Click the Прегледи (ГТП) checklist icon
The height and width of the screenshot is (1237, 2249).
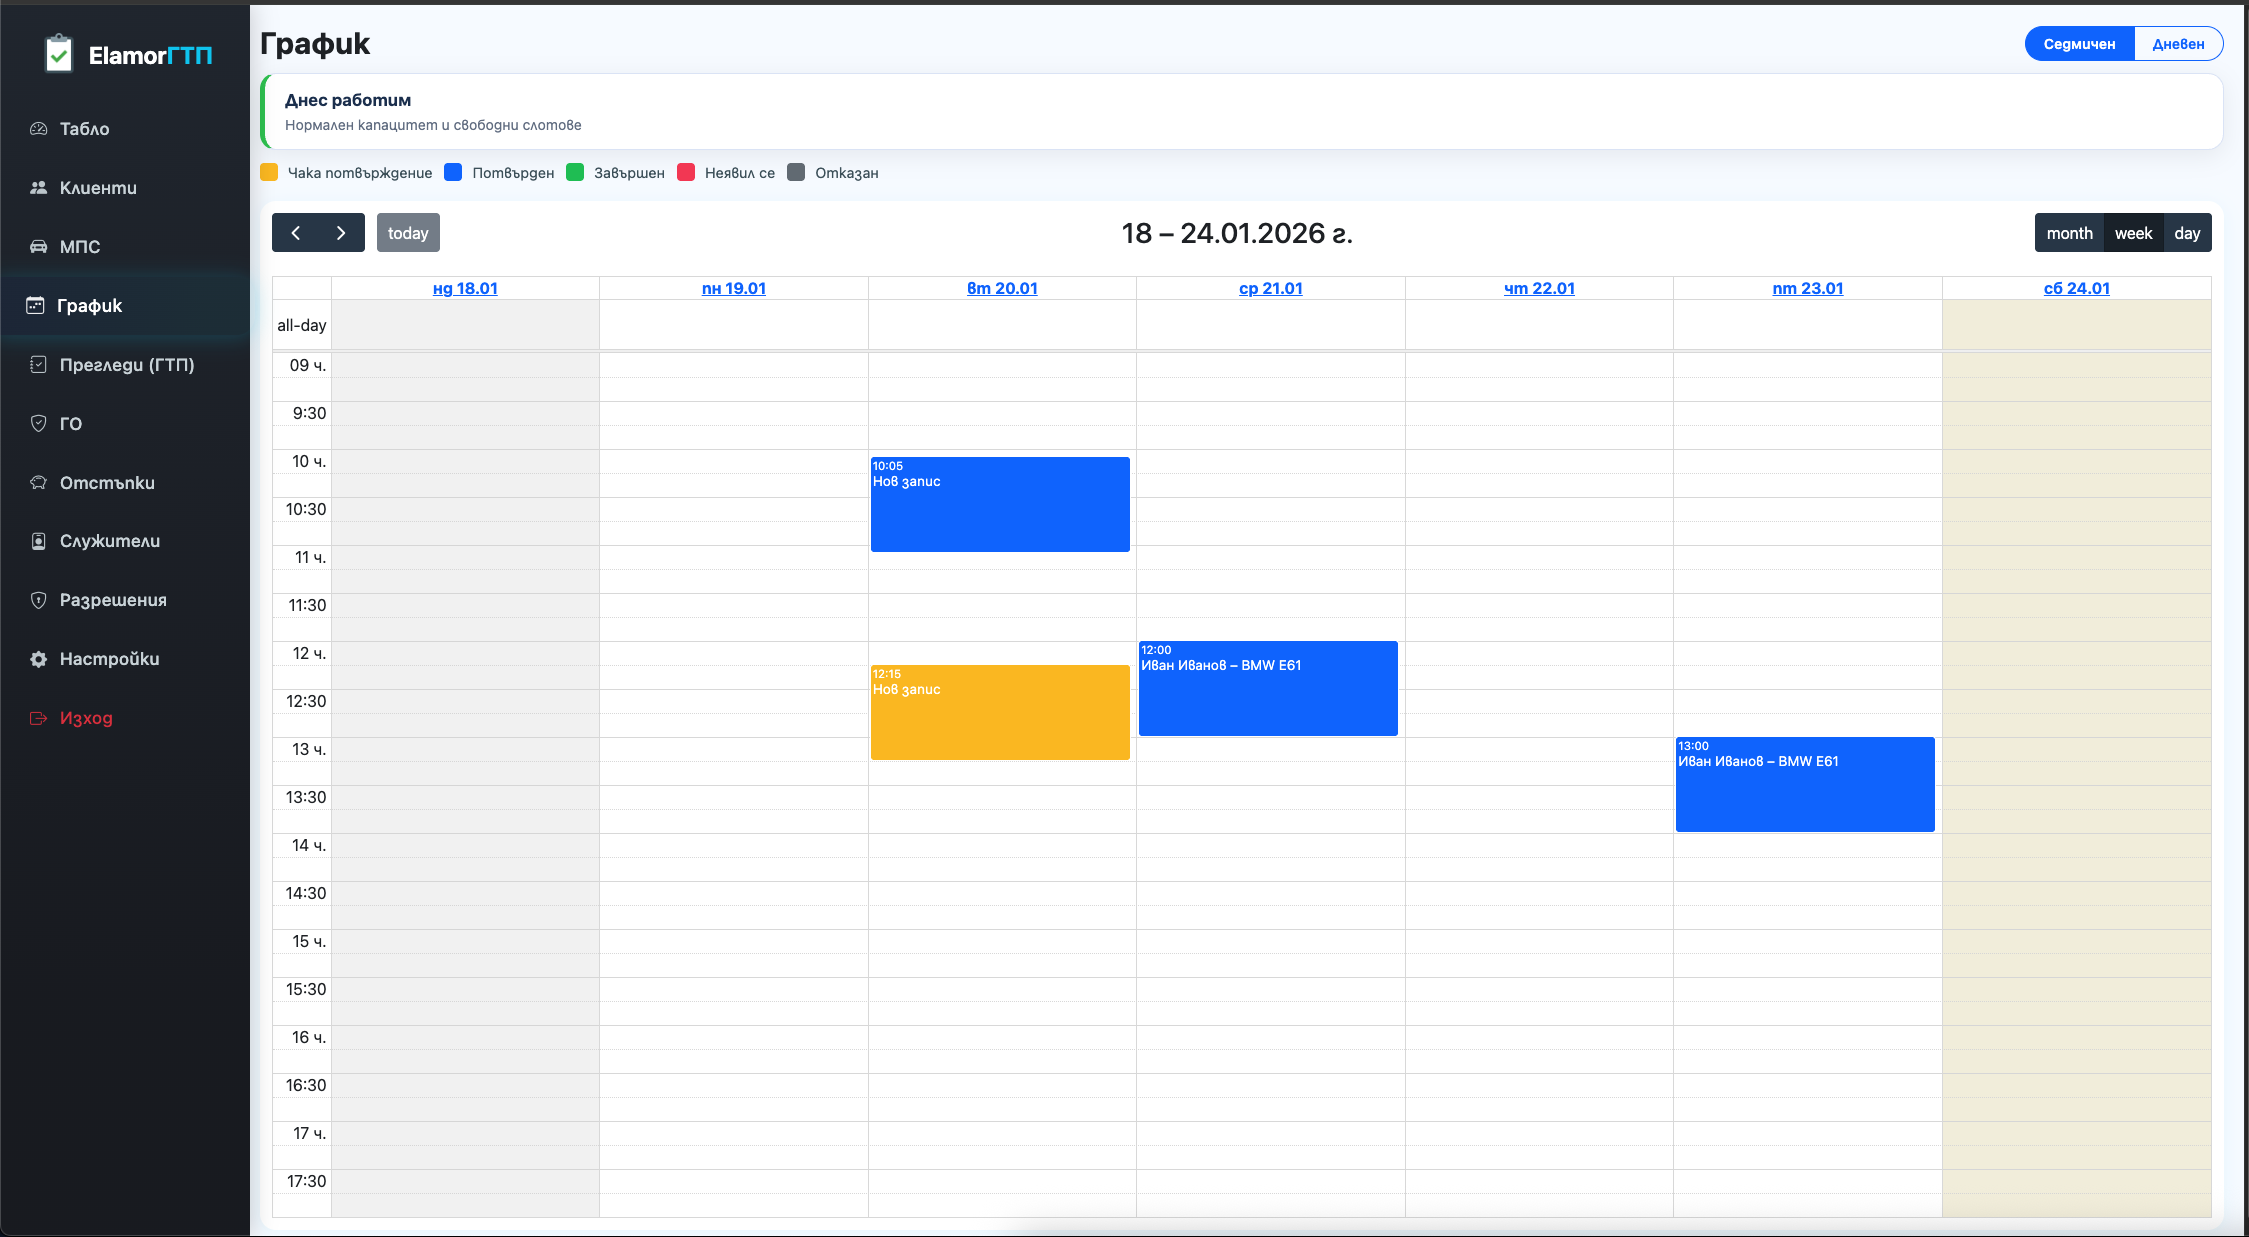click(39, 365)
